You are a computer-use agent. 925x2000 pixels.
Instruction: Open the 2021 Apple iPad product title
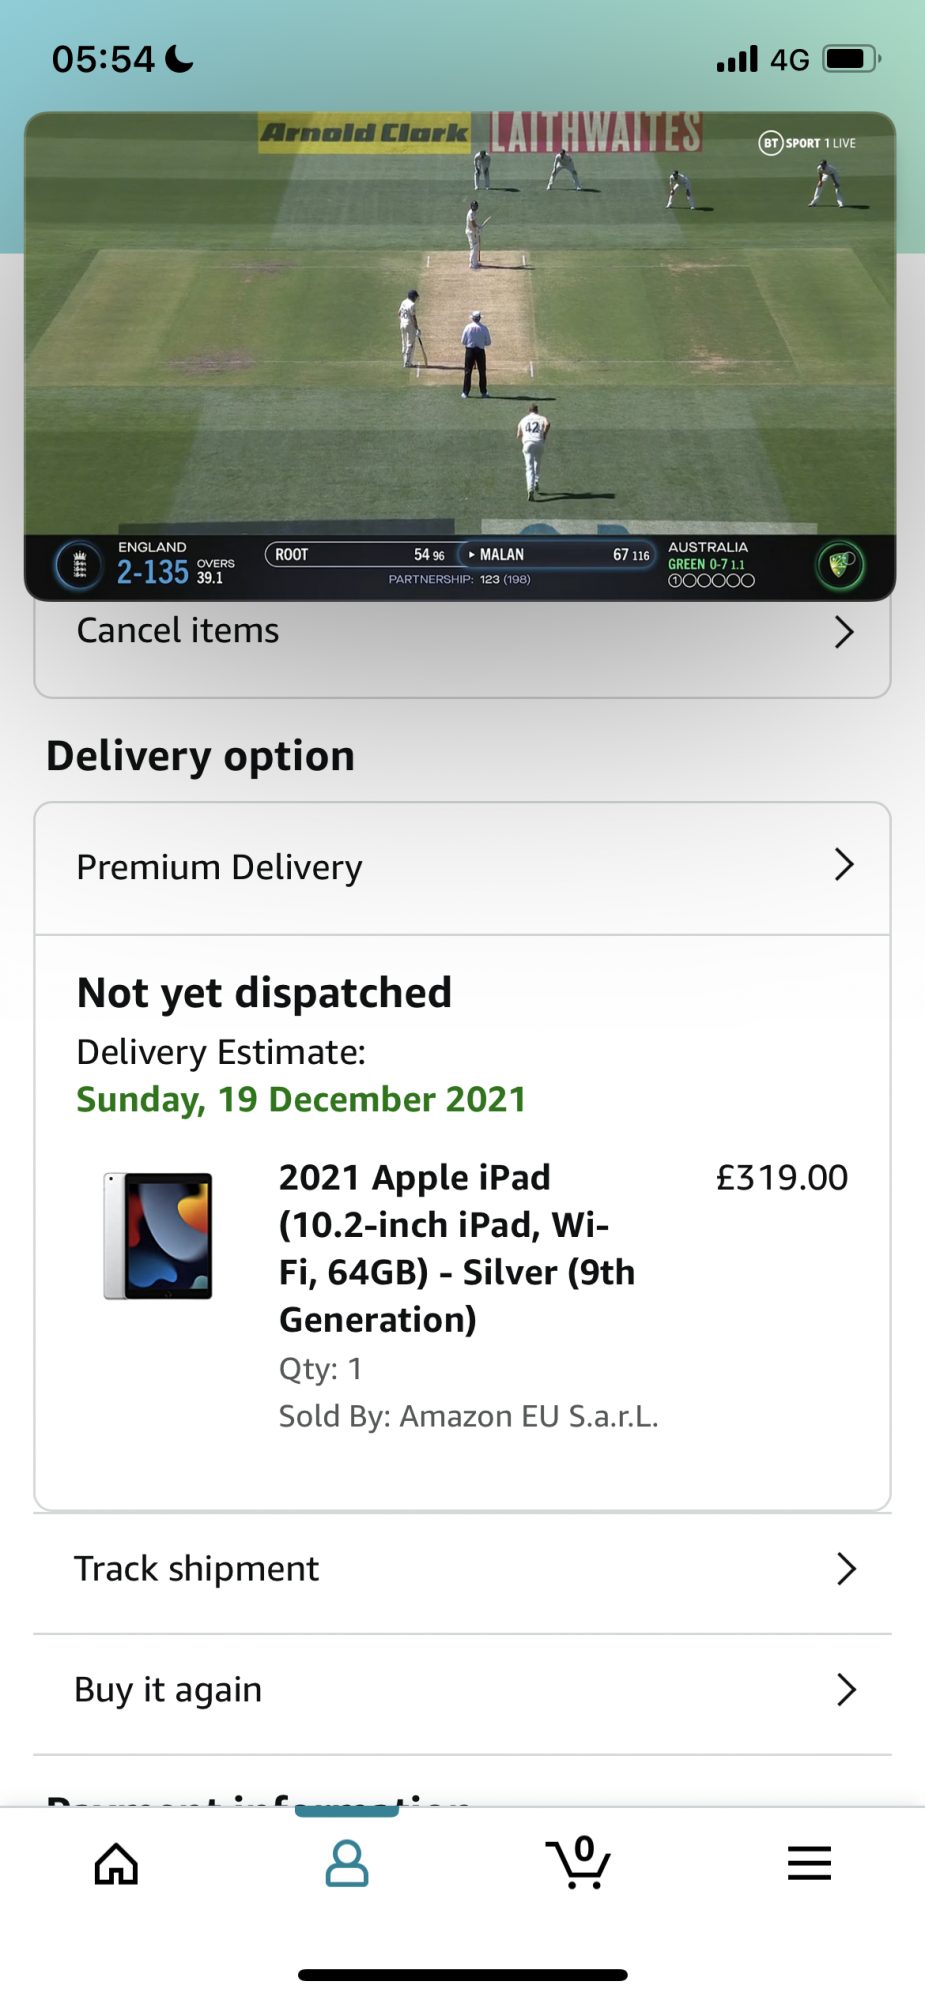[456, 1248]
